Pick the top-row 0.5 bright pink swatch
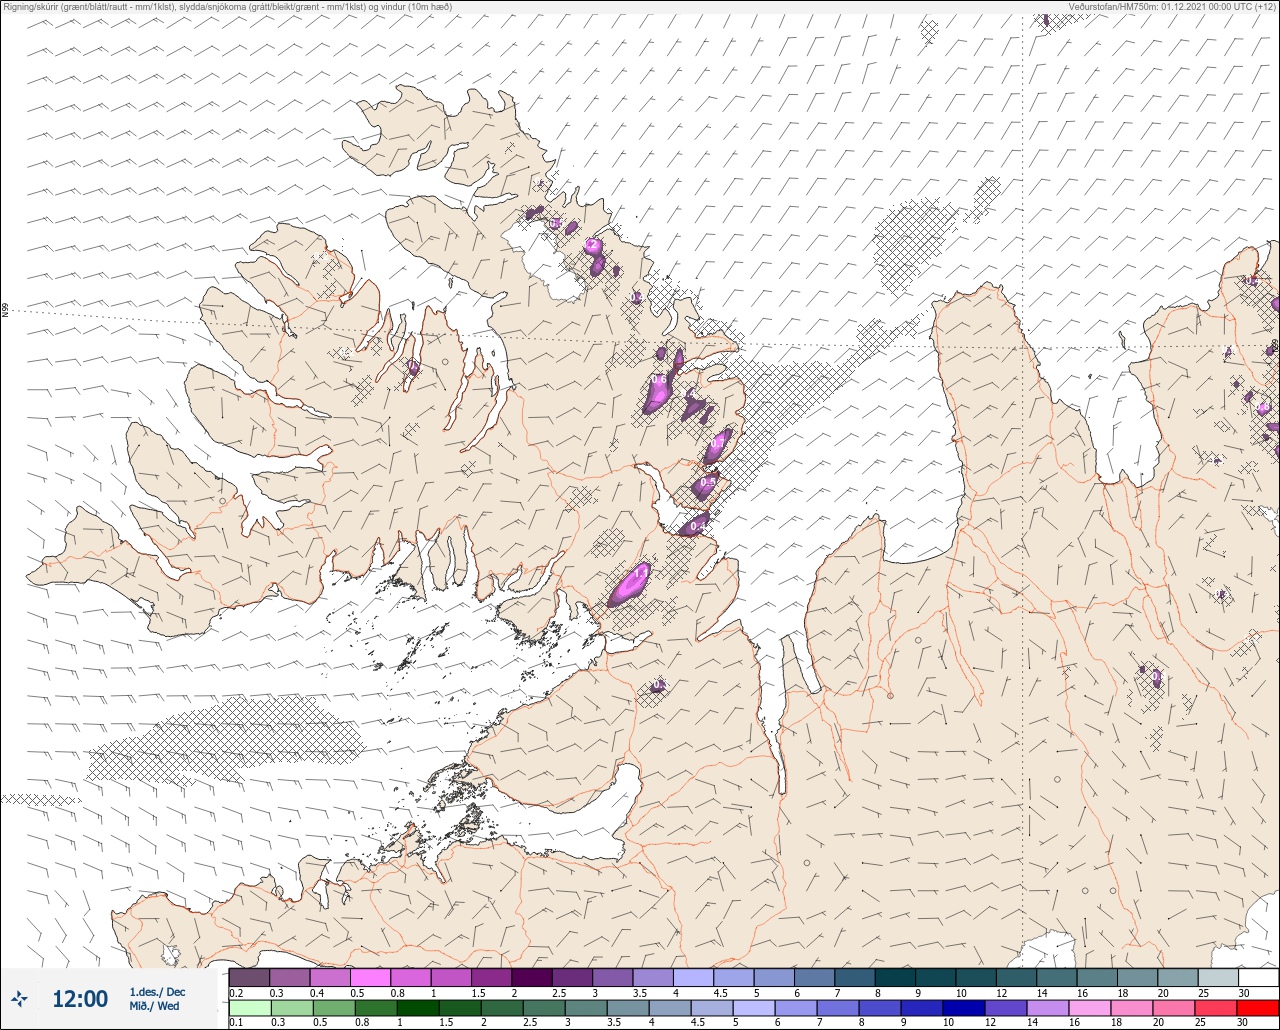Image resolution: width=1280 pixels, height=1030 pixels. click(x=370, y=977)
